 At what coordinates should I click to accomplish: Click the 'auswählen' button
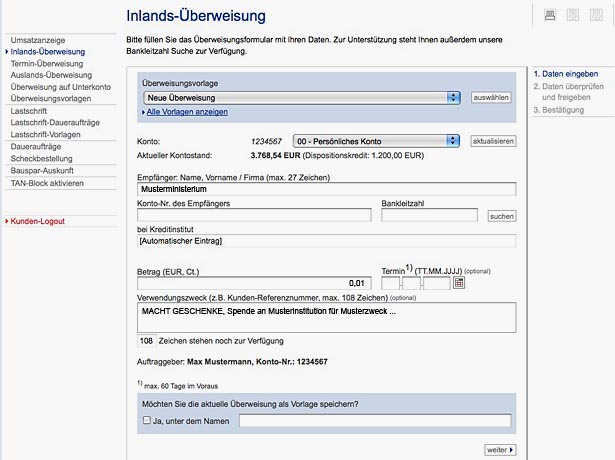pos(491,97)
